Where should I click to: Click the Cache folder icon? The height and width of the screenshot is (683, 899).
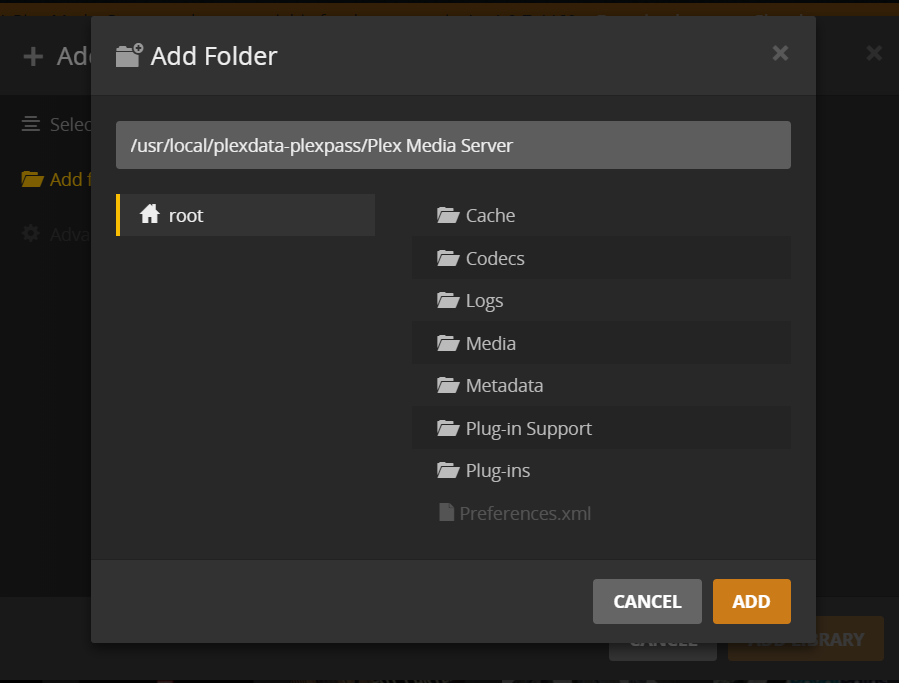447,215
